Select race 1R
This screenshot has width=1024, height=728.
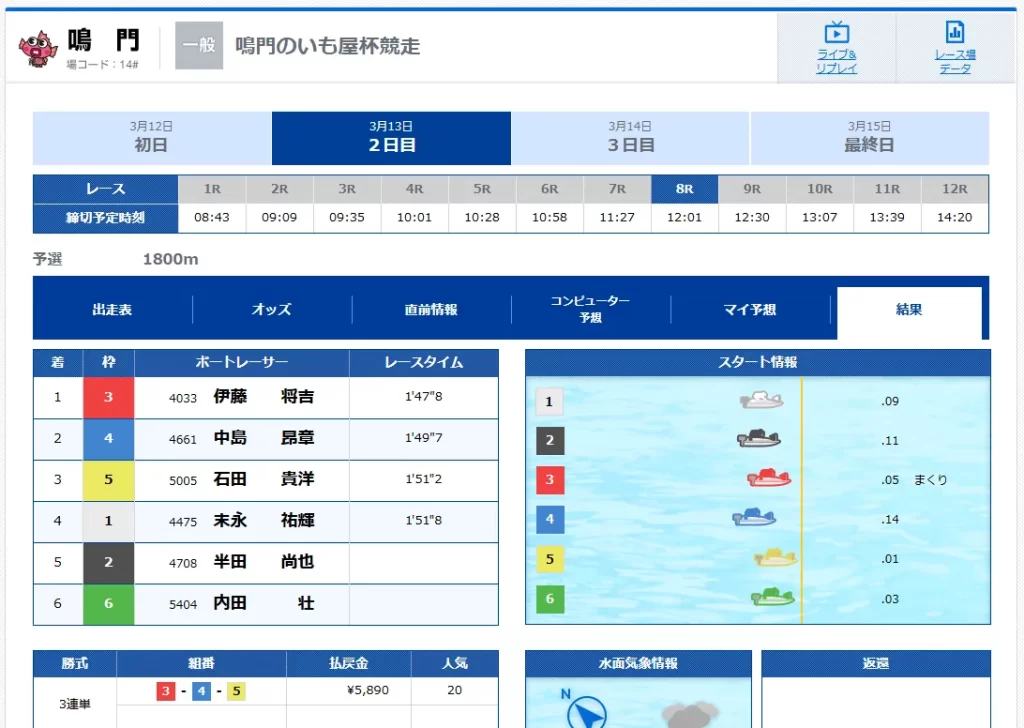point(211,188)
